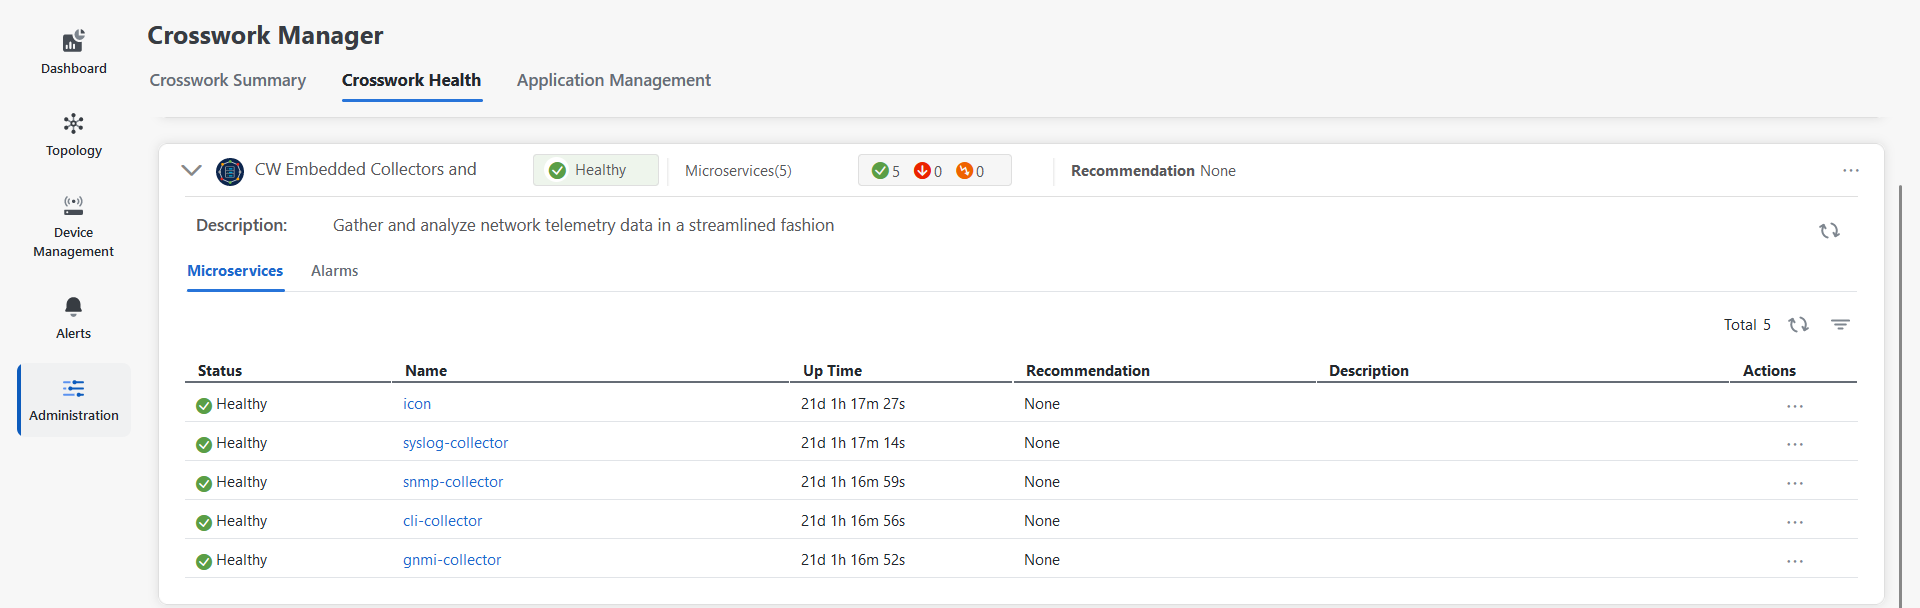Open actions menu for icon microservice row
The image size is (1920, 608).
[x=1795, y=406]
